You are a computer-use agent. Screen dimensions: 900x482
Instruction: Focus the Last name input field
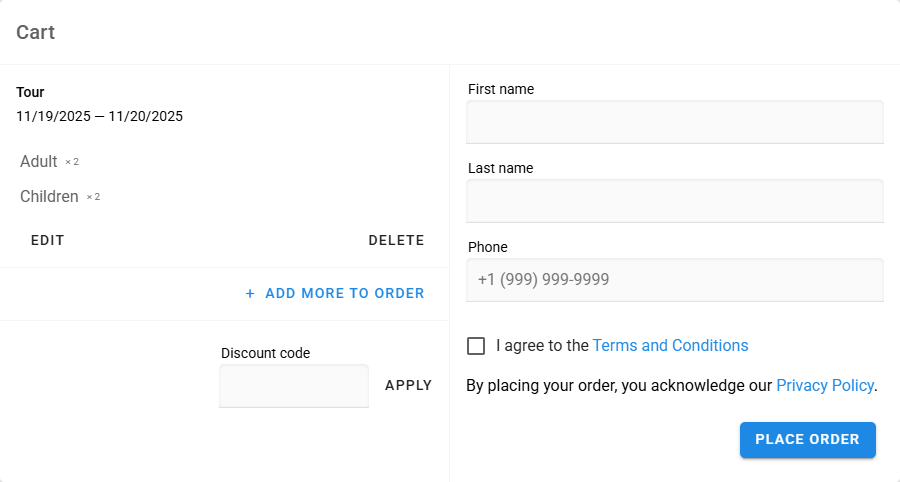tap(675, 201)
